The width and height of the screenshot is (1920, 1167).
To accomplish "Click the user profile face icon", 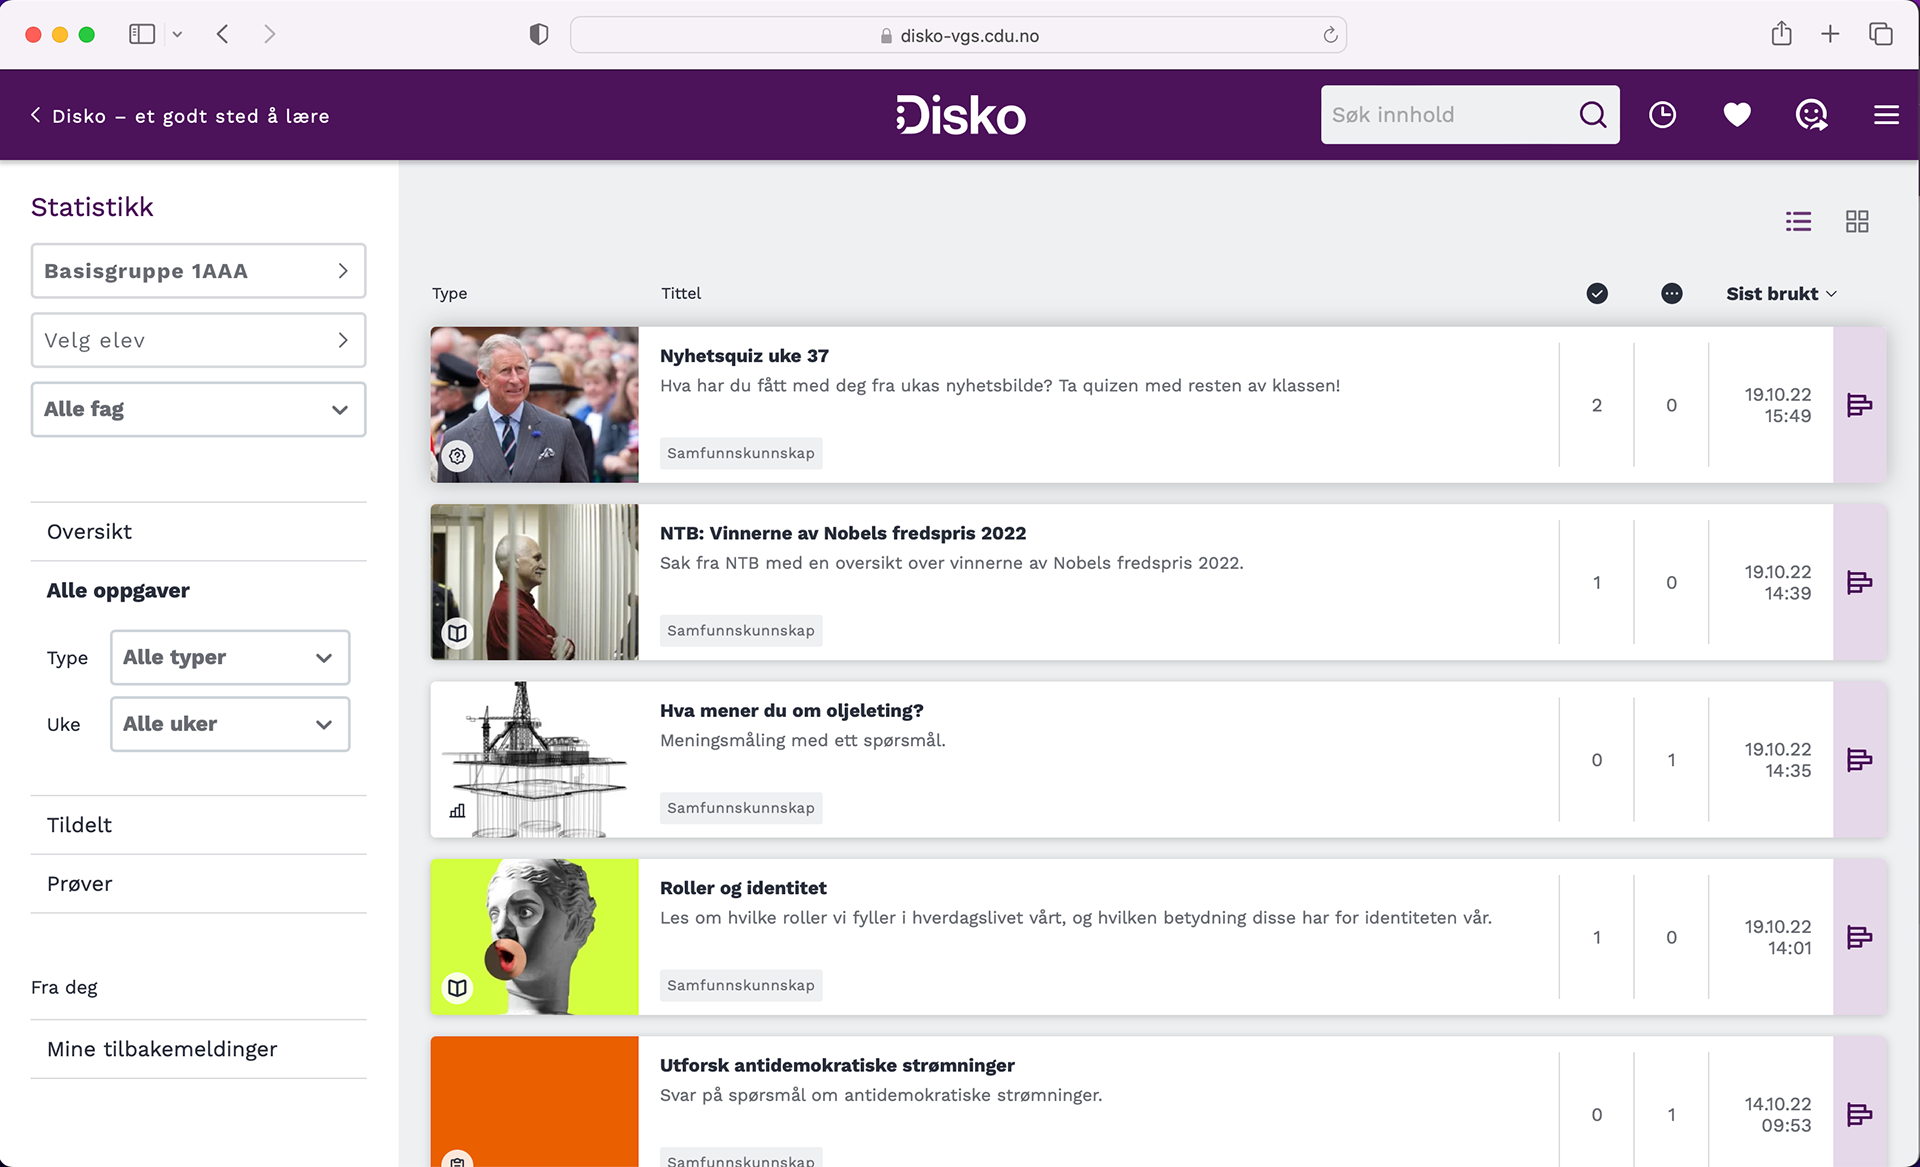I will pyautogui.click(x=1811, y=115).
